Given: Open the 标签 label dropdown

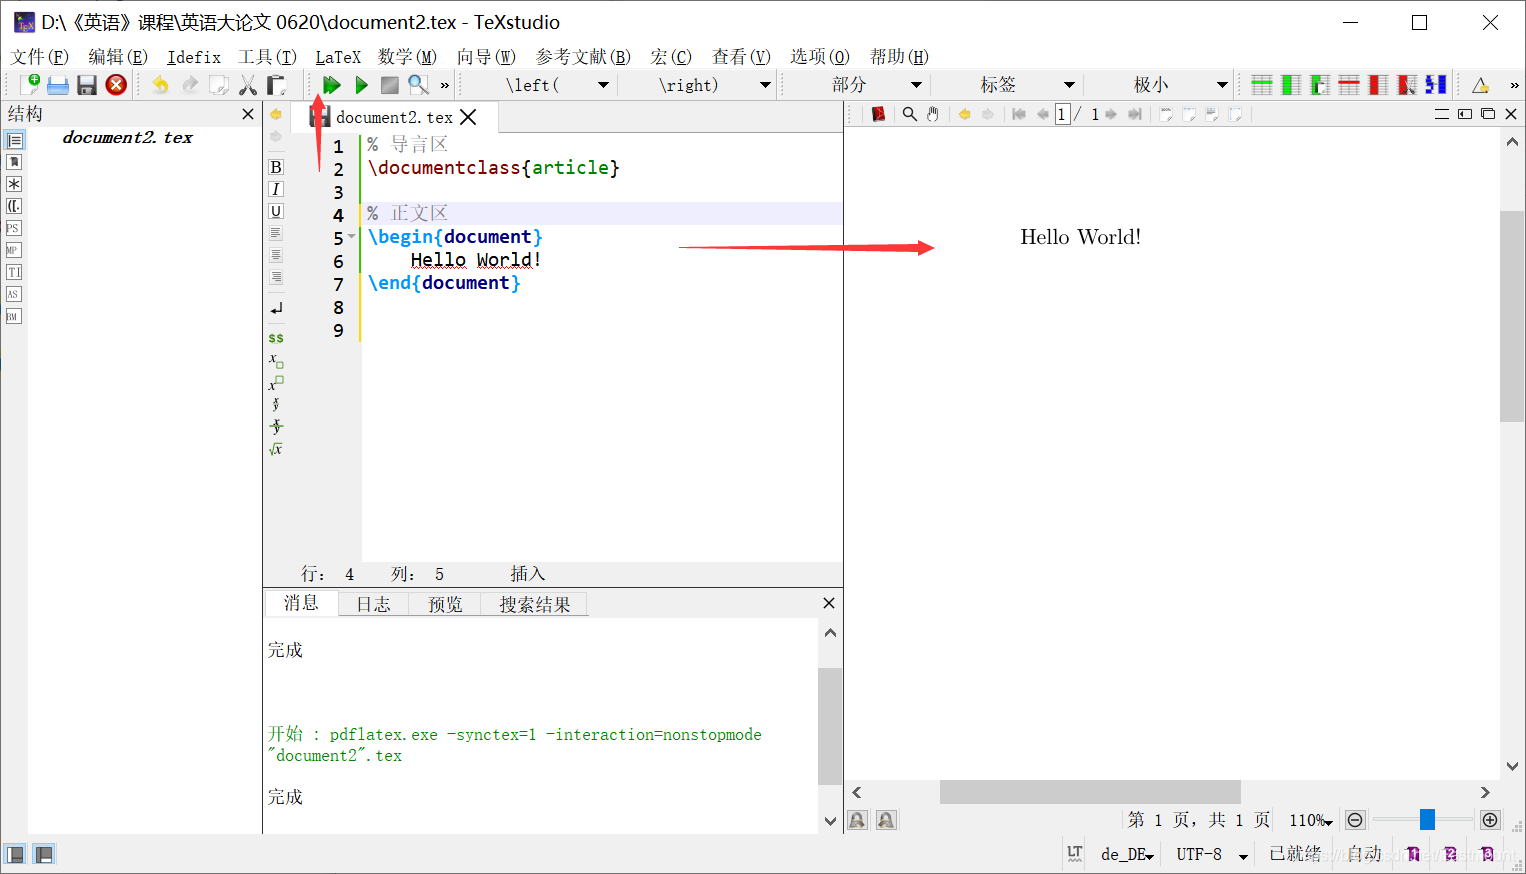Looking at the screenshot, I should point(1069,85).
